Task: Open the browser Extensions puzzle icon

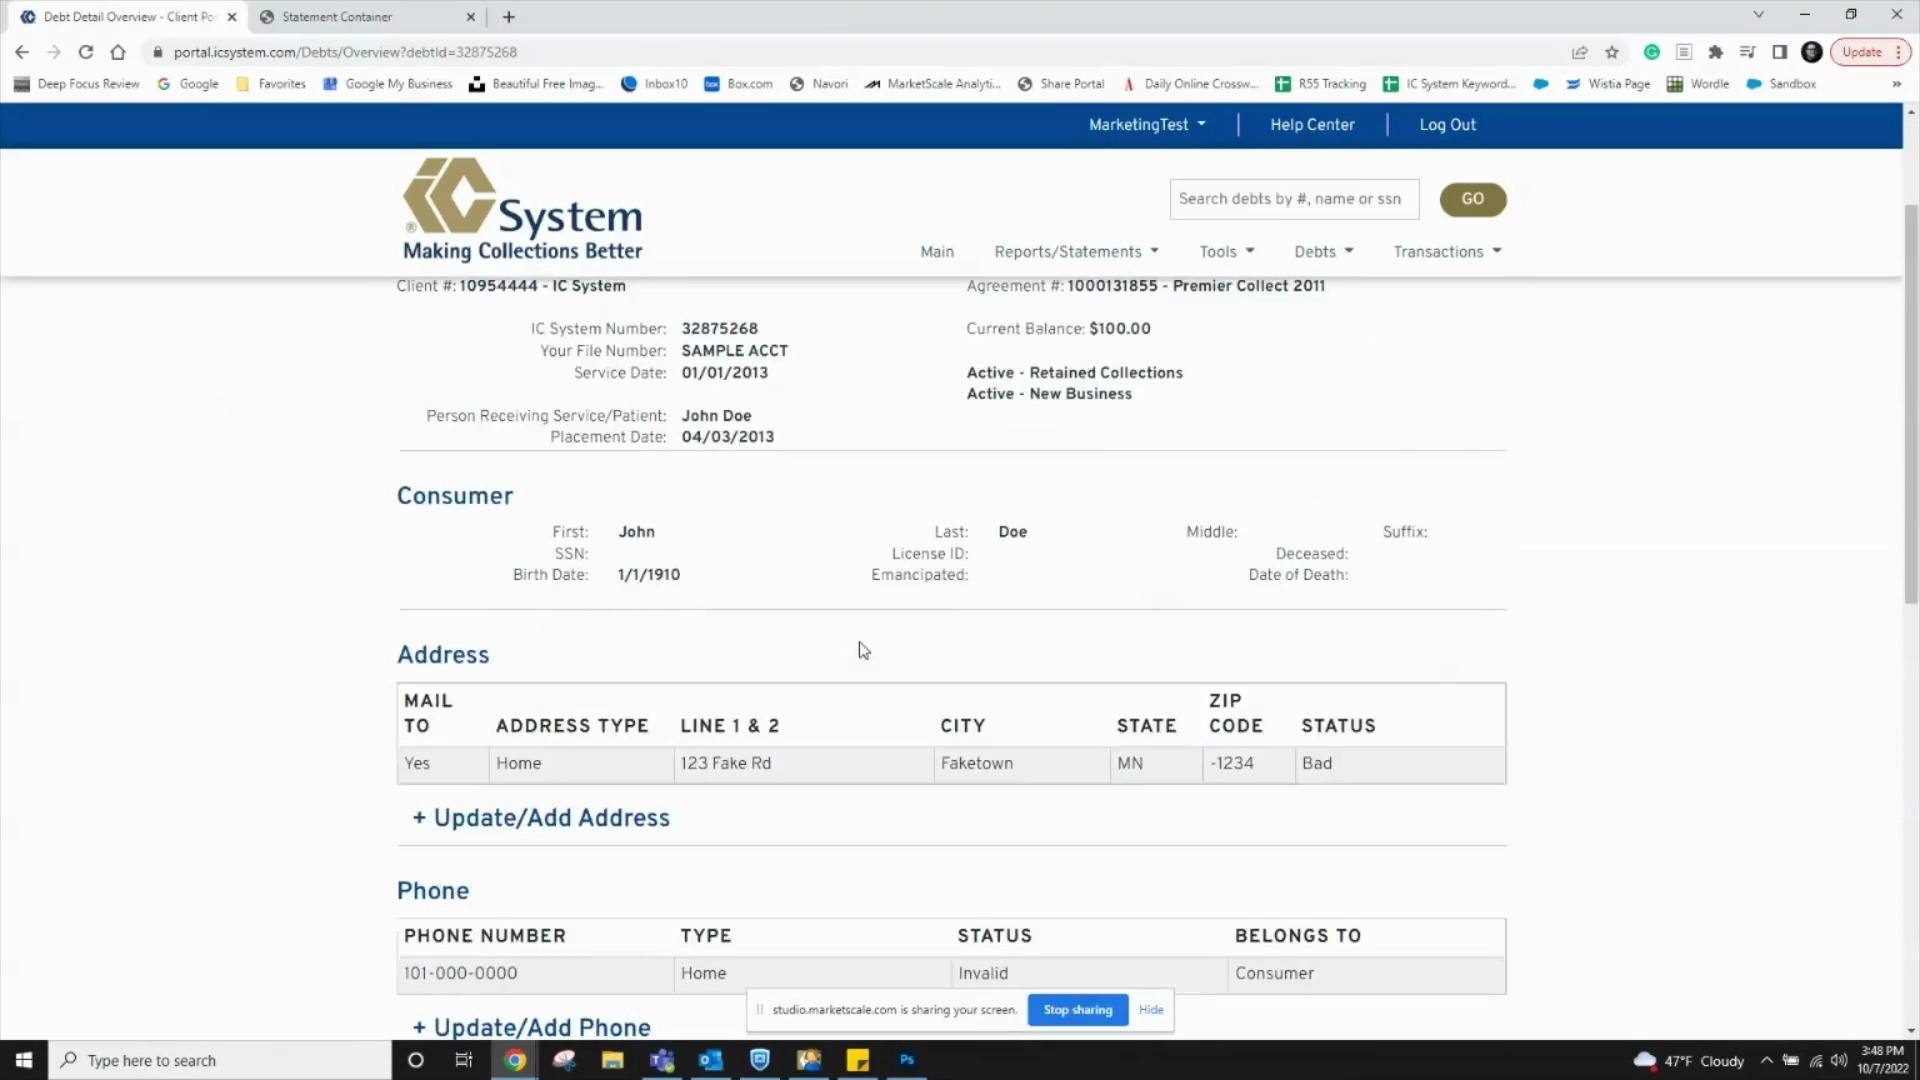Action: click(x=1716, y=52)
